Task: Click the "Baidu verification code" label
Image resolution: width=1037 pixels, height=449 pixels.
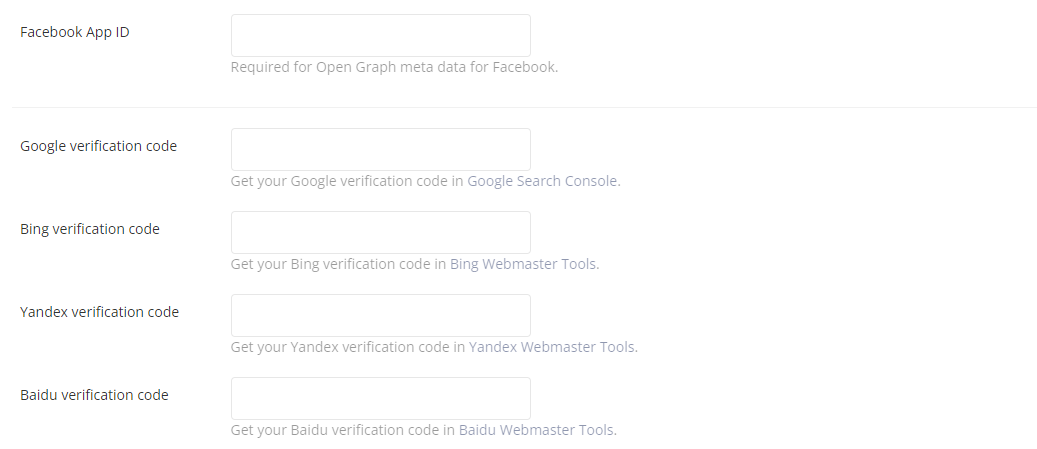Action: [x=94, y=395]
